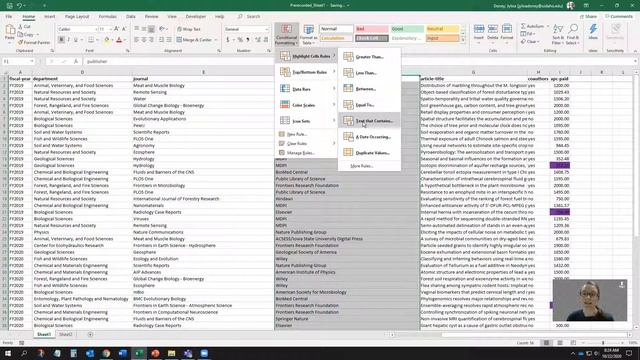Switch to the Formulas ribbon tab
This screenshot has height=360, width=640.
click(x=107, y=17)
